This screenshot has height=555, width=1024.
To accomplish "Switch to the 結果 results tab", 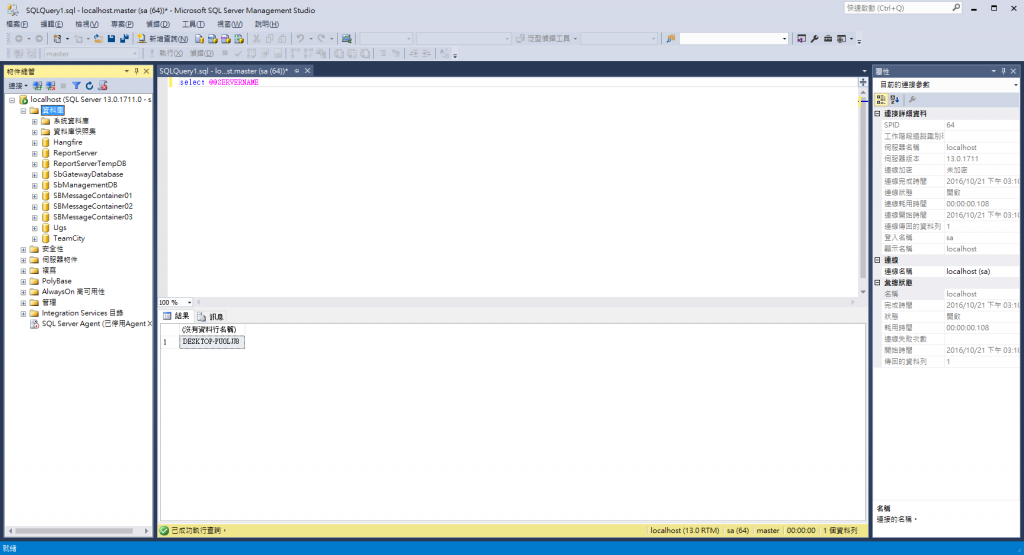I will [x=176, y=316].
